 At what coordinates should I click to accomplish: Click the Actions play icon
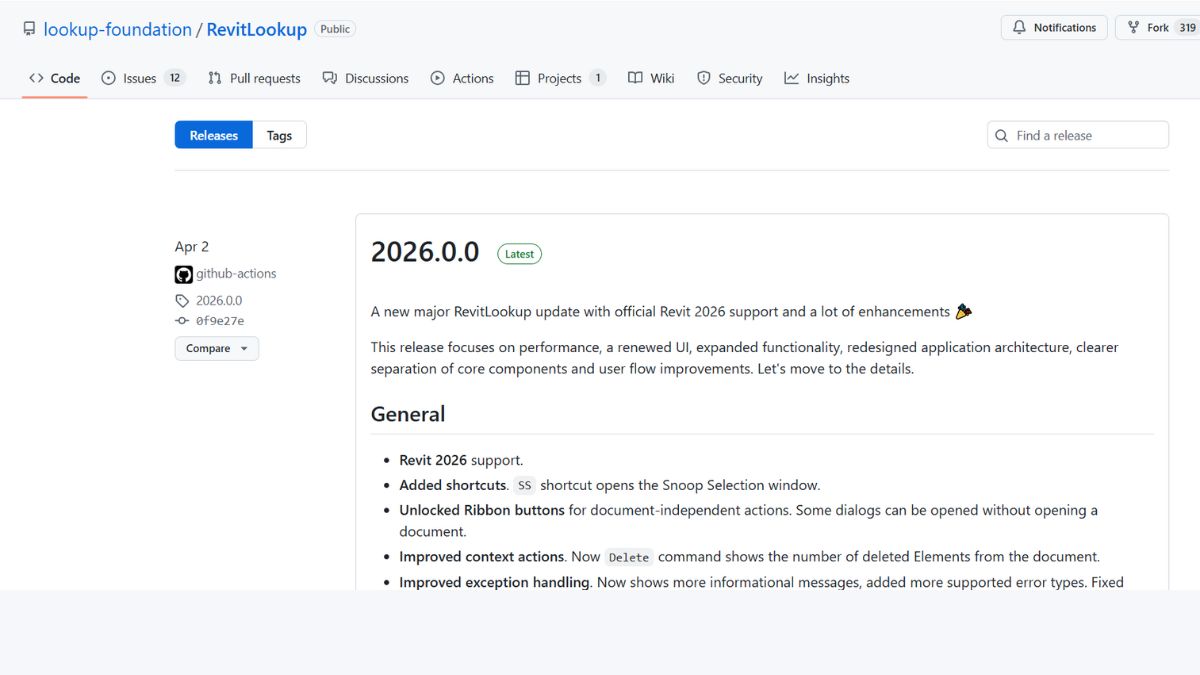click(438, 78)
